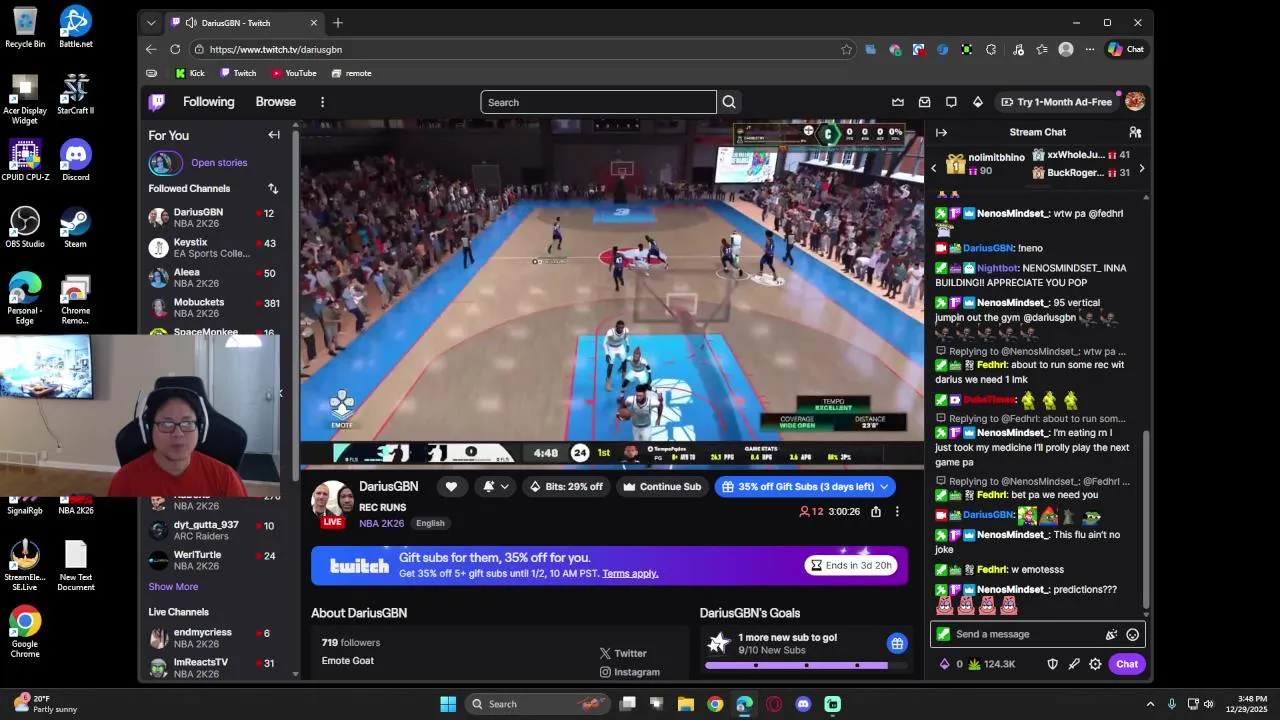Open tab search dropdown in browser

pos(151,22)
